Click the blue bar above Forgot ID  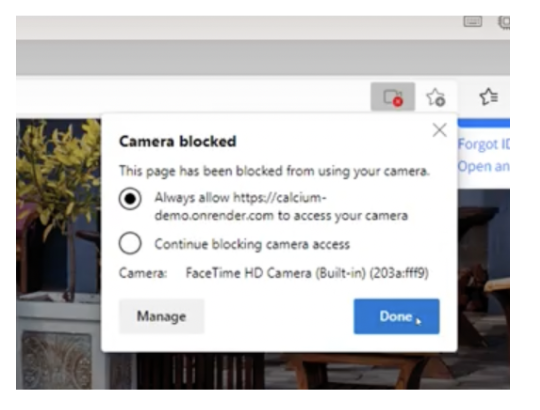(484, 123)
